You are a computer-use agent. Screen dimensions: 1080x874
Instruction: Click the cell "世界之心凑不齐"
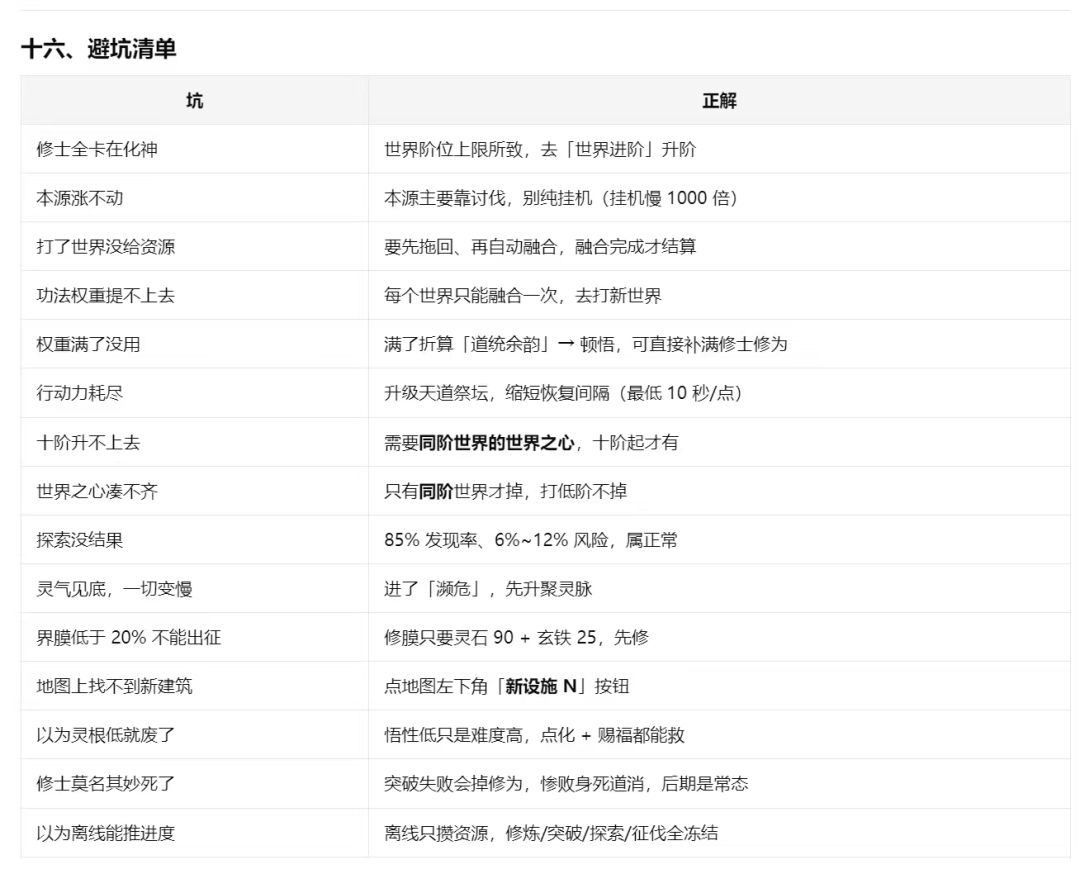coord(97,491)
